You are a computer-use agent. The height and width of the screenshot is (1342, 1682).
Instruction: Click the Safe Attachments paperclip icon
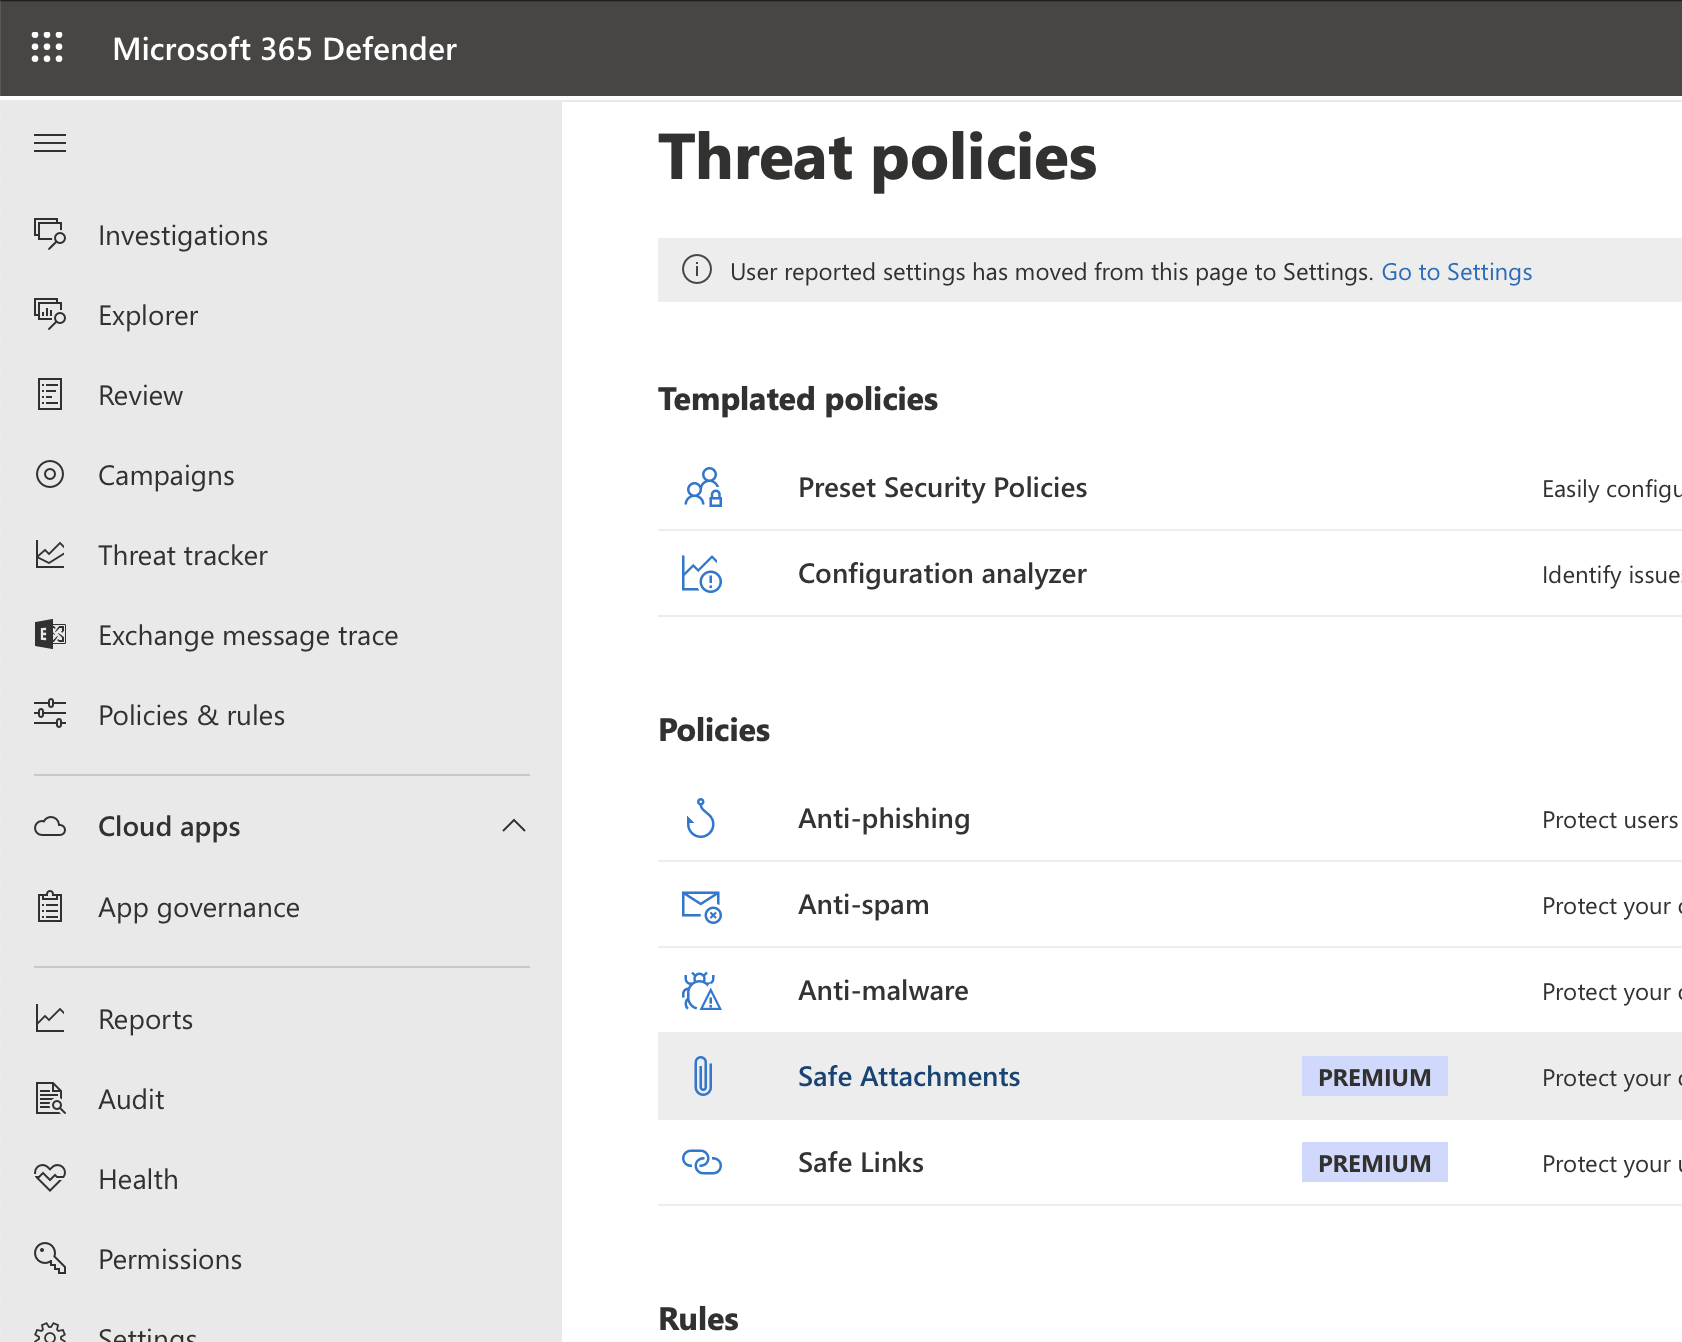click(x=702, y=1076)
